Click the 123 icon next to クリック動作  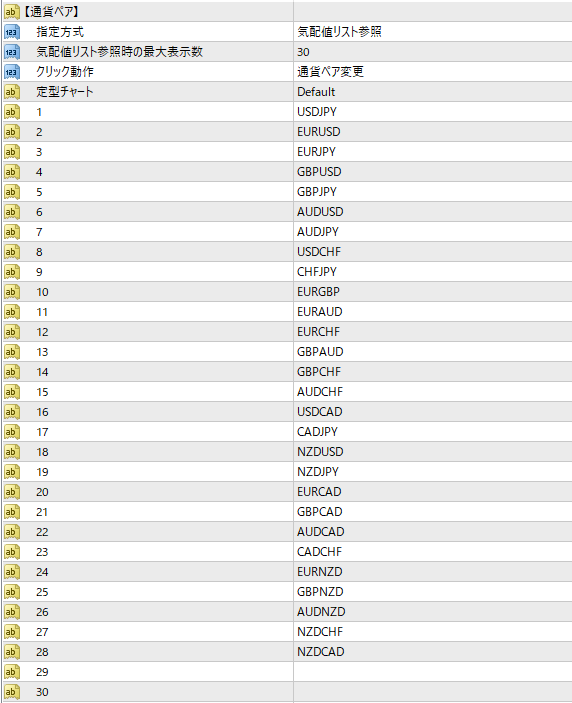(x=12, y=72)
